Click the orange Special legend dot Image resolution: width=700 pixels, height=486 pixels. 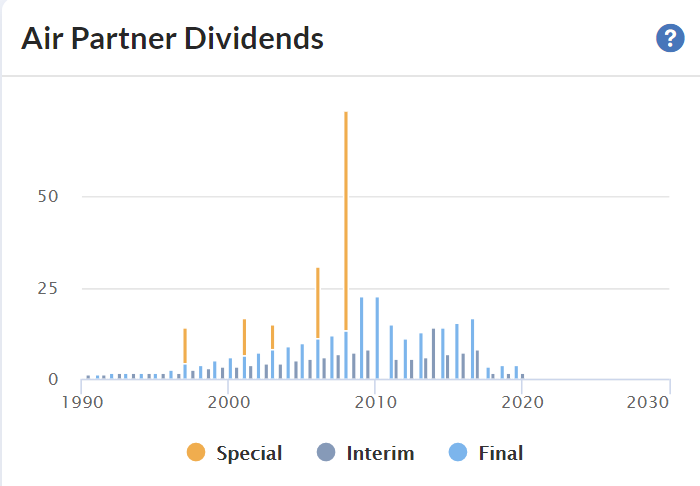196,452
